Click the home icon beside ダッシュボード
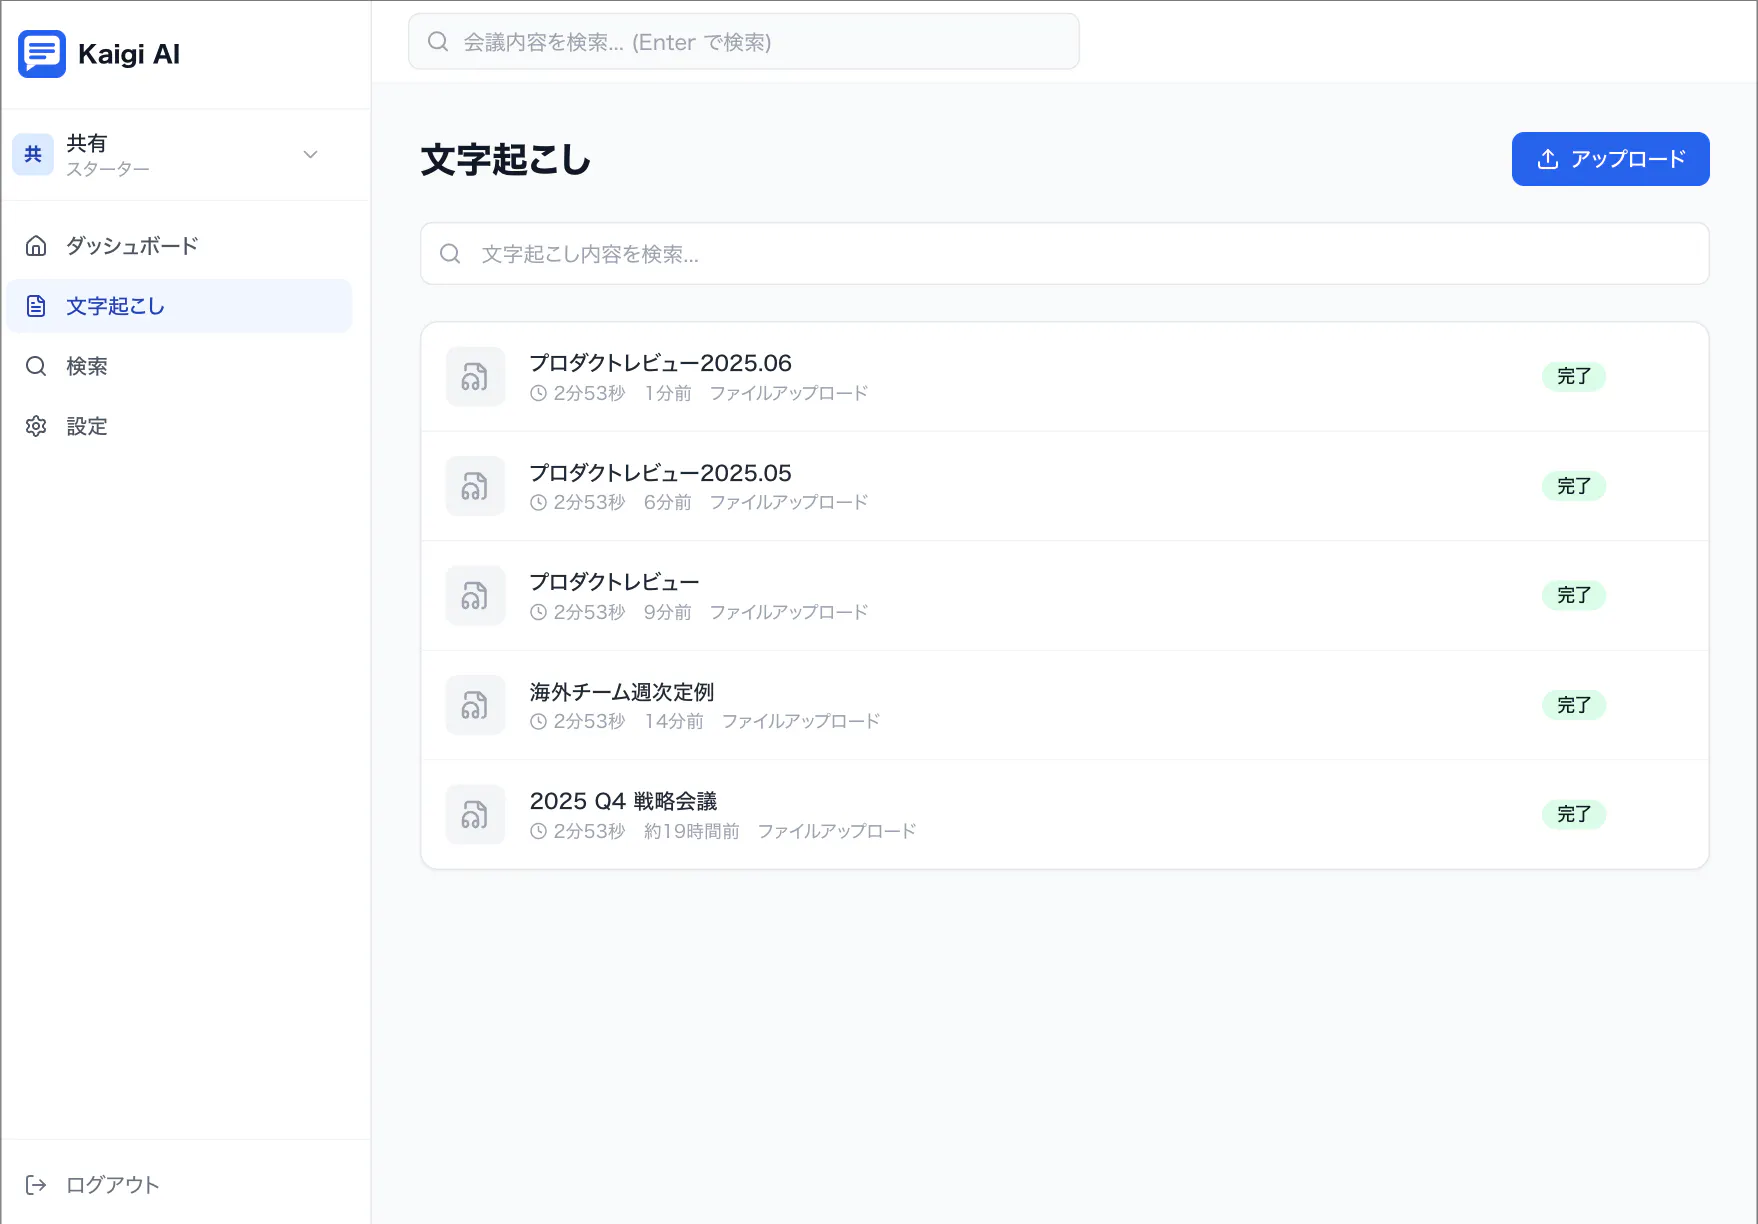The width and height of the screenshot is (1758, 1224). pos(36,246)
